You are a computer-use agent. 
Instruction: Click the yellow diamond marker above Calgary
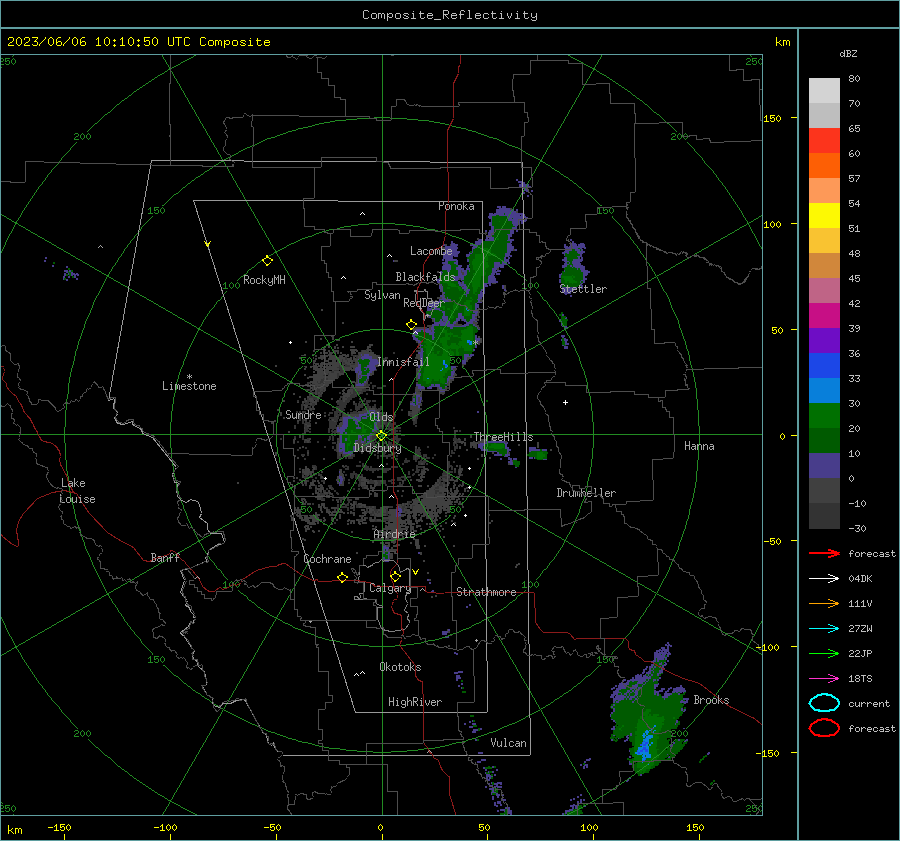[395, 576]
